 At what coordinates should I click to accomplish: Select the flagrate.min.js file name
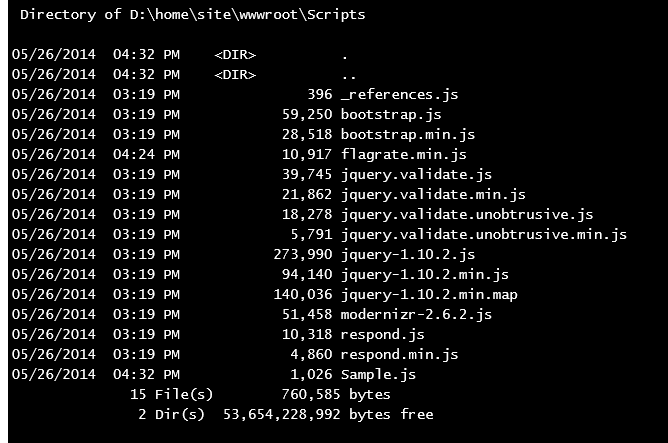point(404,154)
